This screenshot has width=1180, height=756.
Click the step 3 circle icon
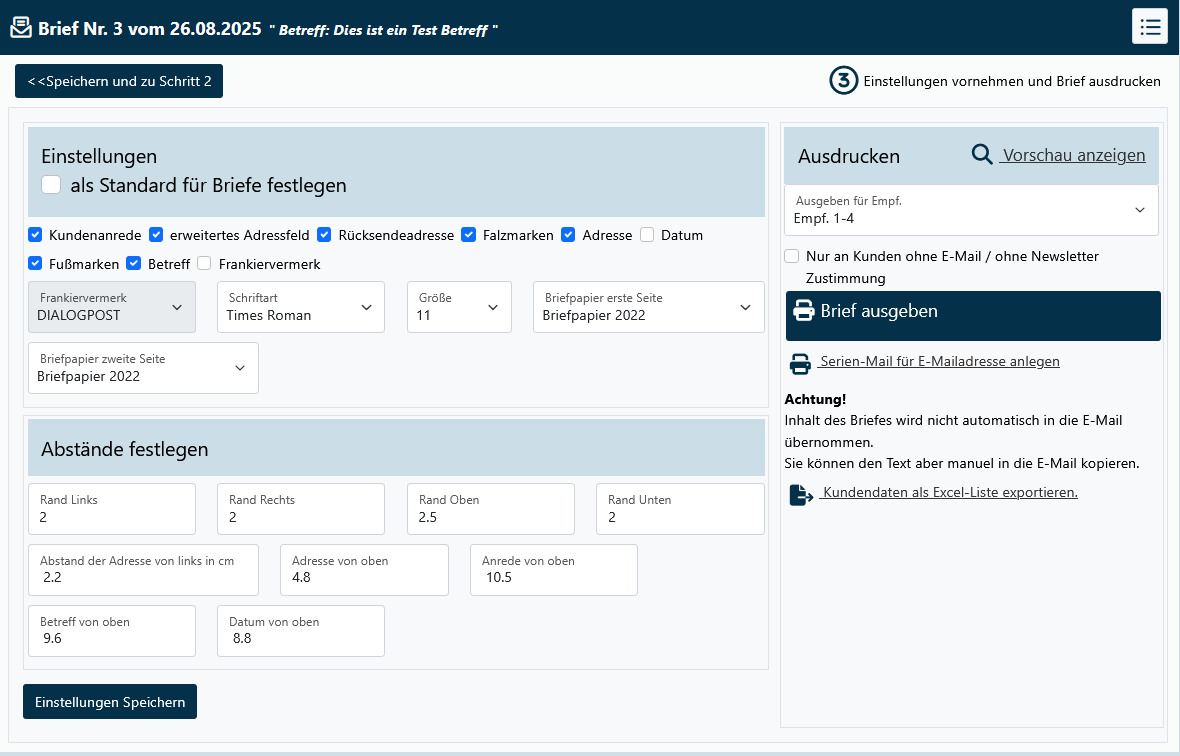pos(844,81)
